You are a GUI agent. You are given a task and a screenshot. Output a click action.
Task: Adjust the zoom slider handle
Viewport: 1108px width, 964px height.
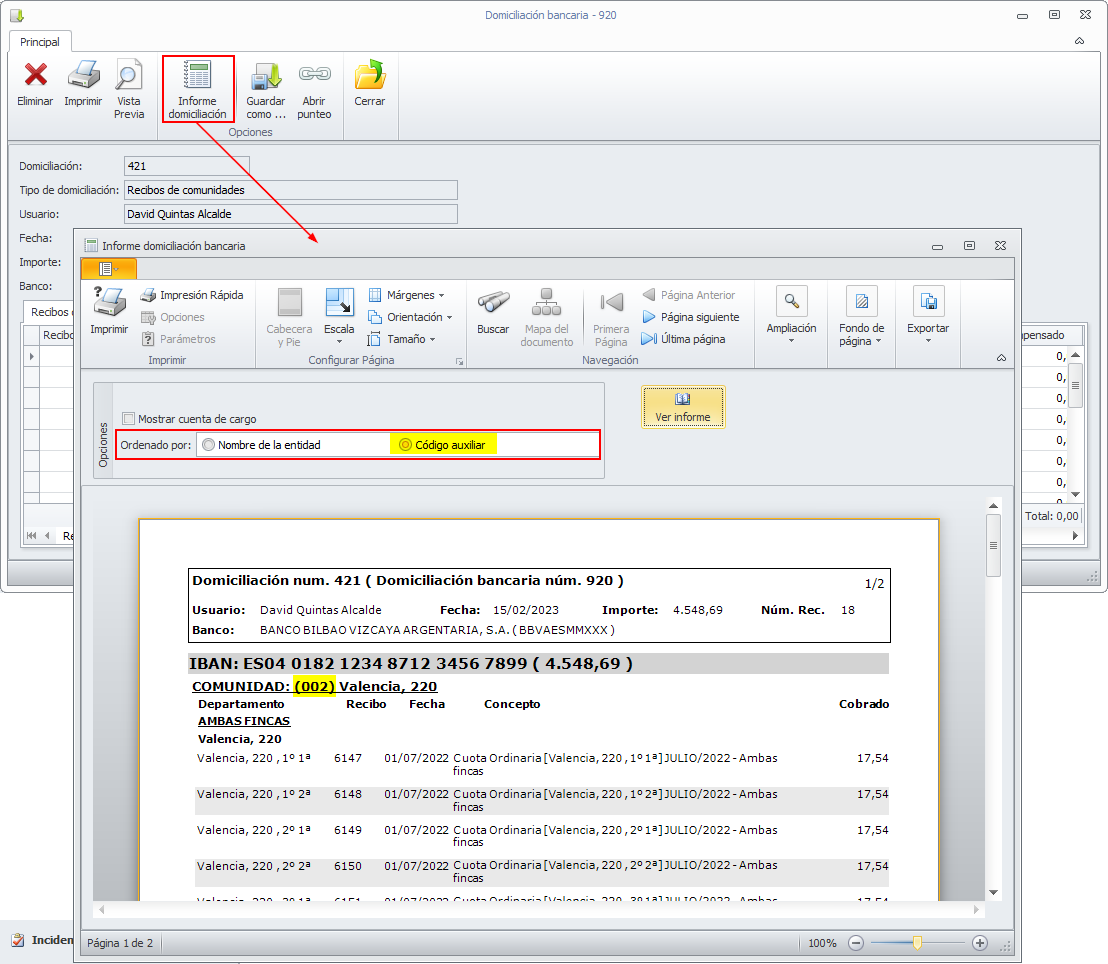point(917,942)
